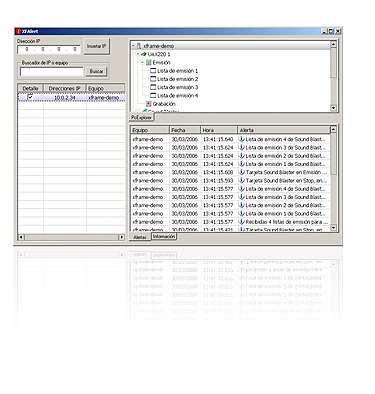Switch to the Información tab

pos(164,236)
